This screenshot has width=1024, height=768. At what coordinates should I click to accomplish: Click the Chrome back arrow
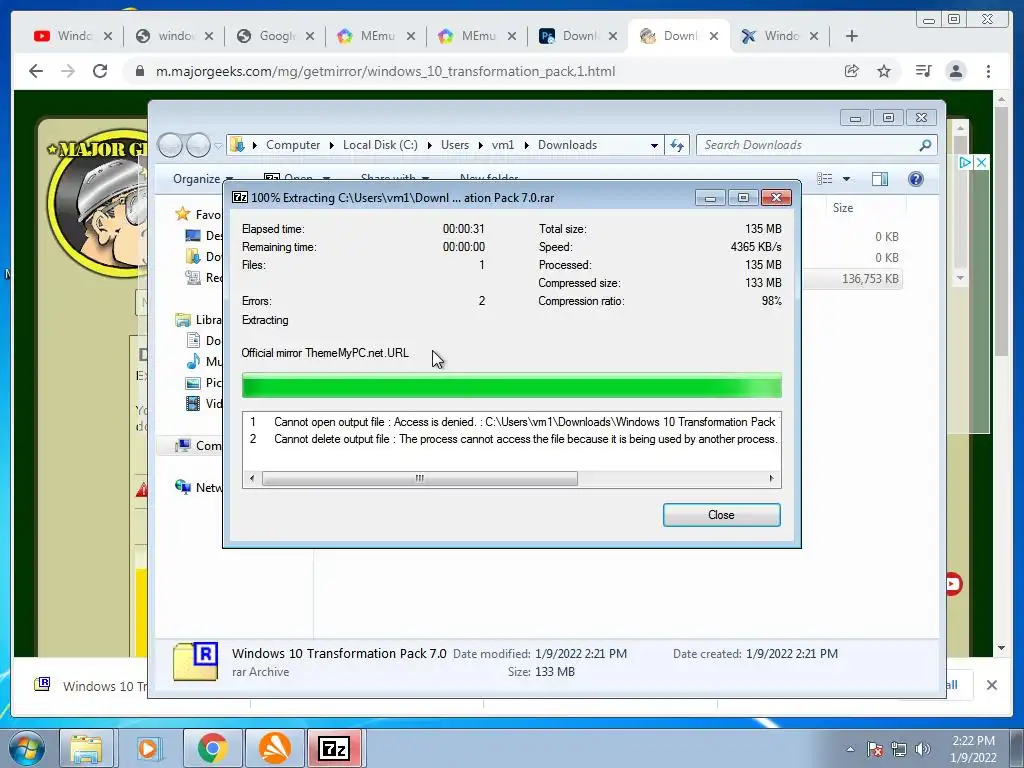pyautogui.click(x=36, y=71)
